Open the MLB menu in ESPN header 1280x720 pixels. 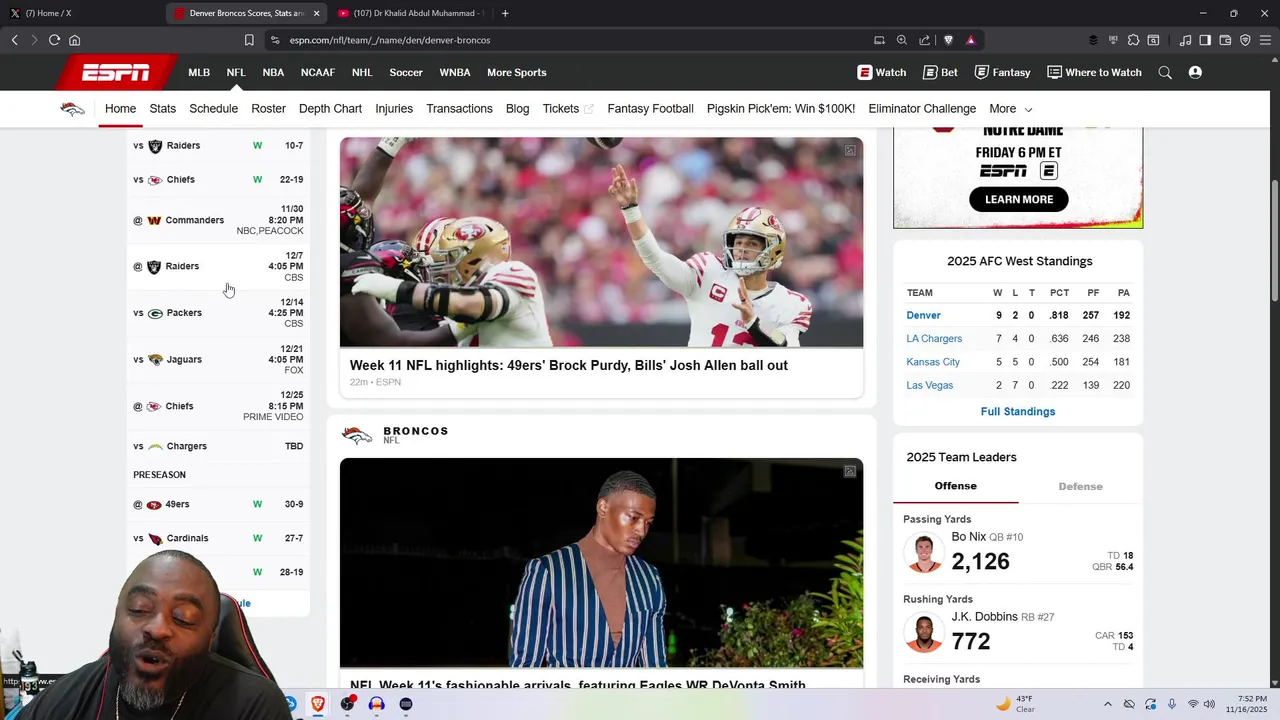click(x=199, y=72)
